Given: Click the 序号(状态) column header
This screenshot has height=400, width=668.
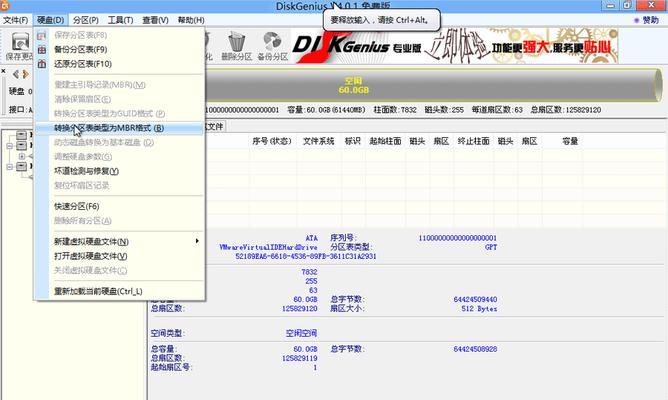Looking at the screenshot, I should click(x=272, y=141).
